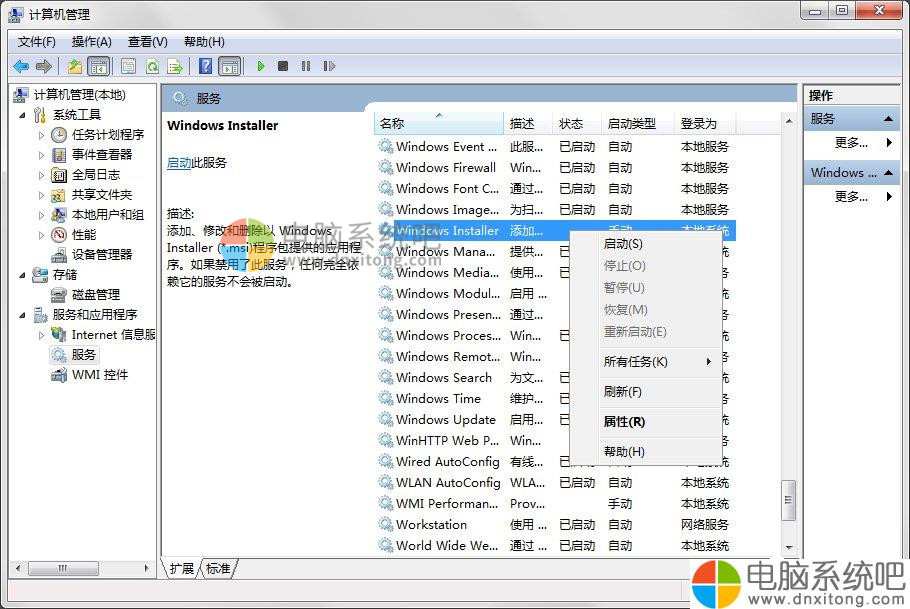Click the Restart service toolbar icon

[329, 66]
